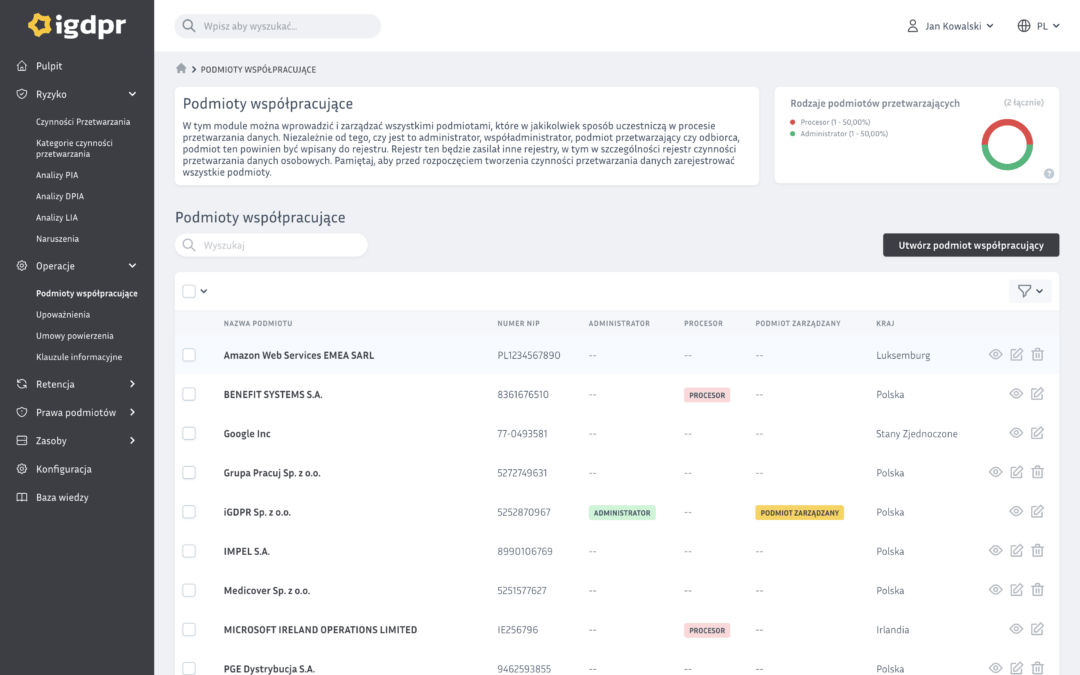The image size is (1080, 675).
Task: Click Utwórz podmiot współpracujący button
Action: tap(971, 245)
